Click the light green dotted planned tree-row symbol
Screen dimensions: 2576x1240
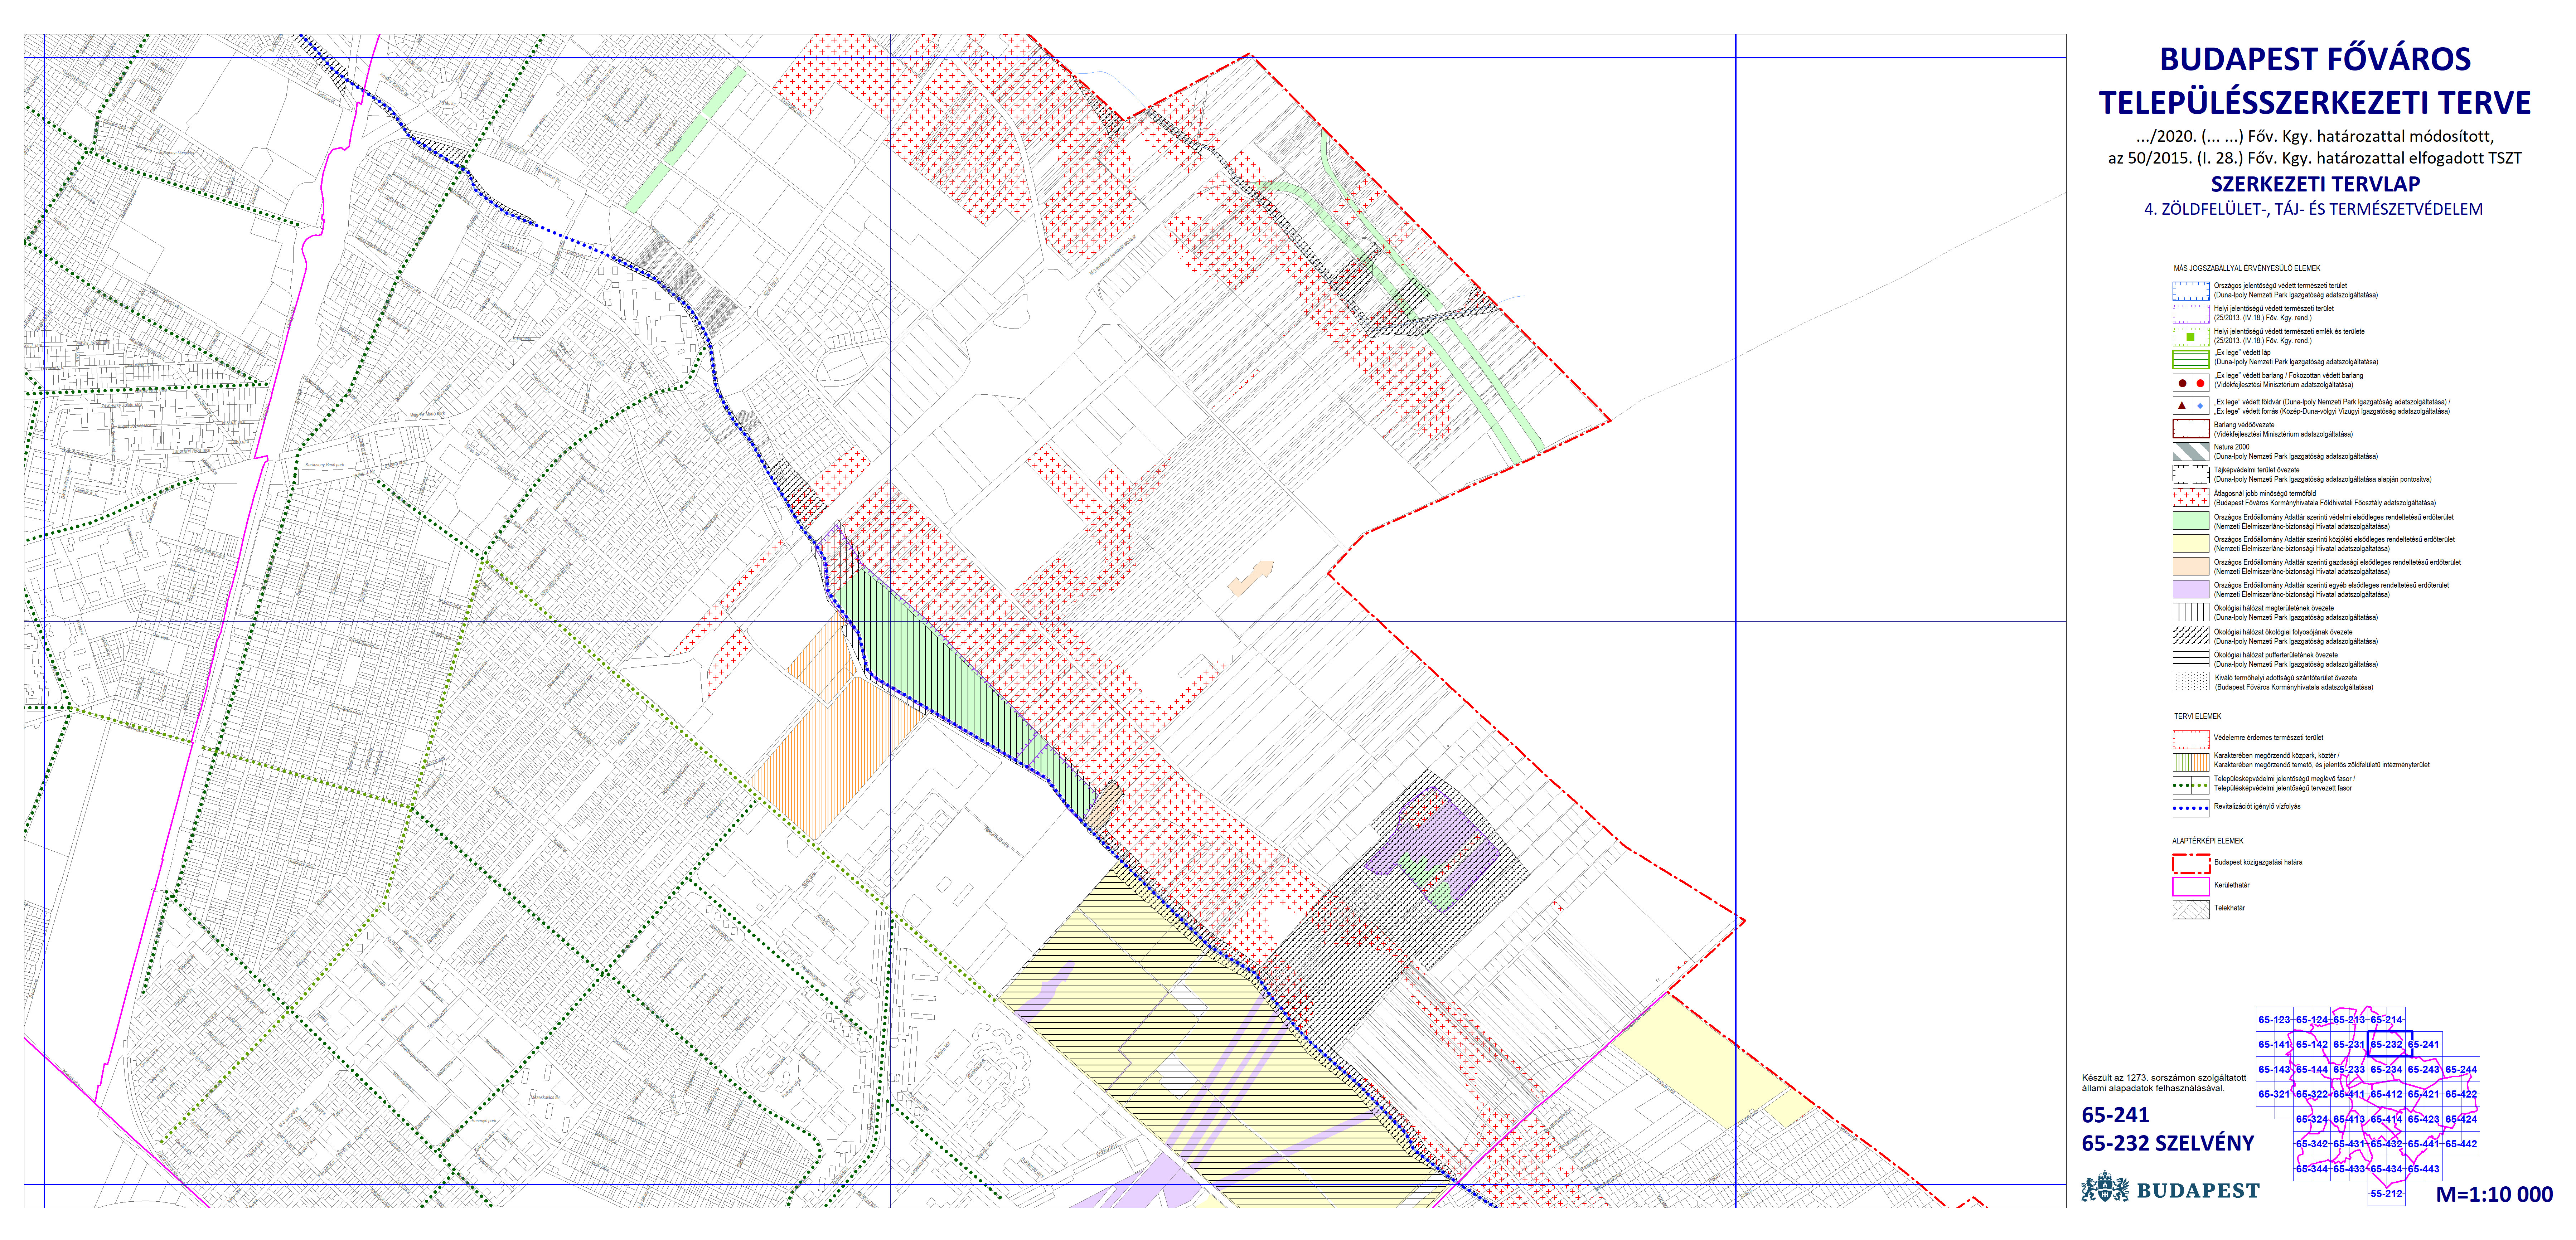(2200, 785)
